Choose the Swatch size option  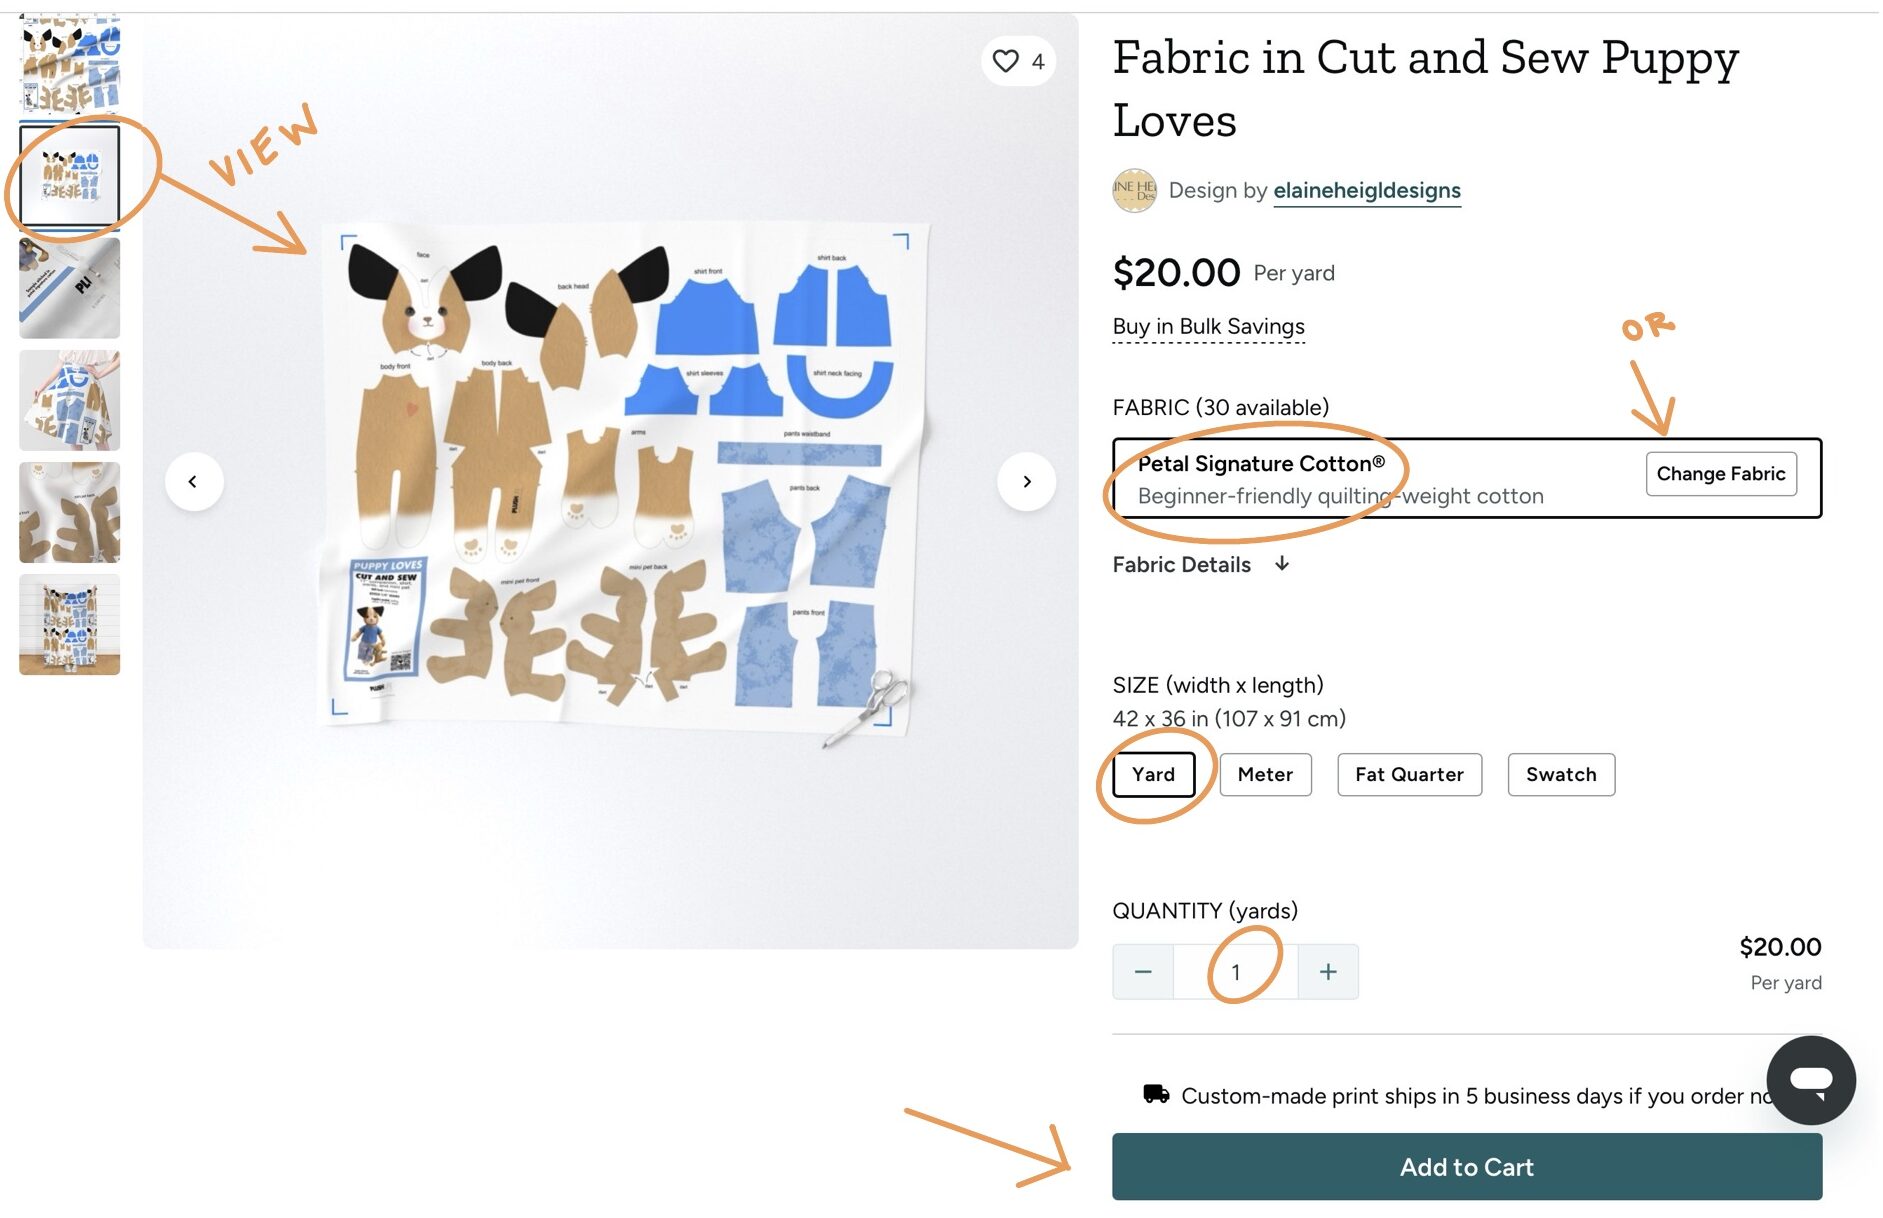click(1560, 774)
